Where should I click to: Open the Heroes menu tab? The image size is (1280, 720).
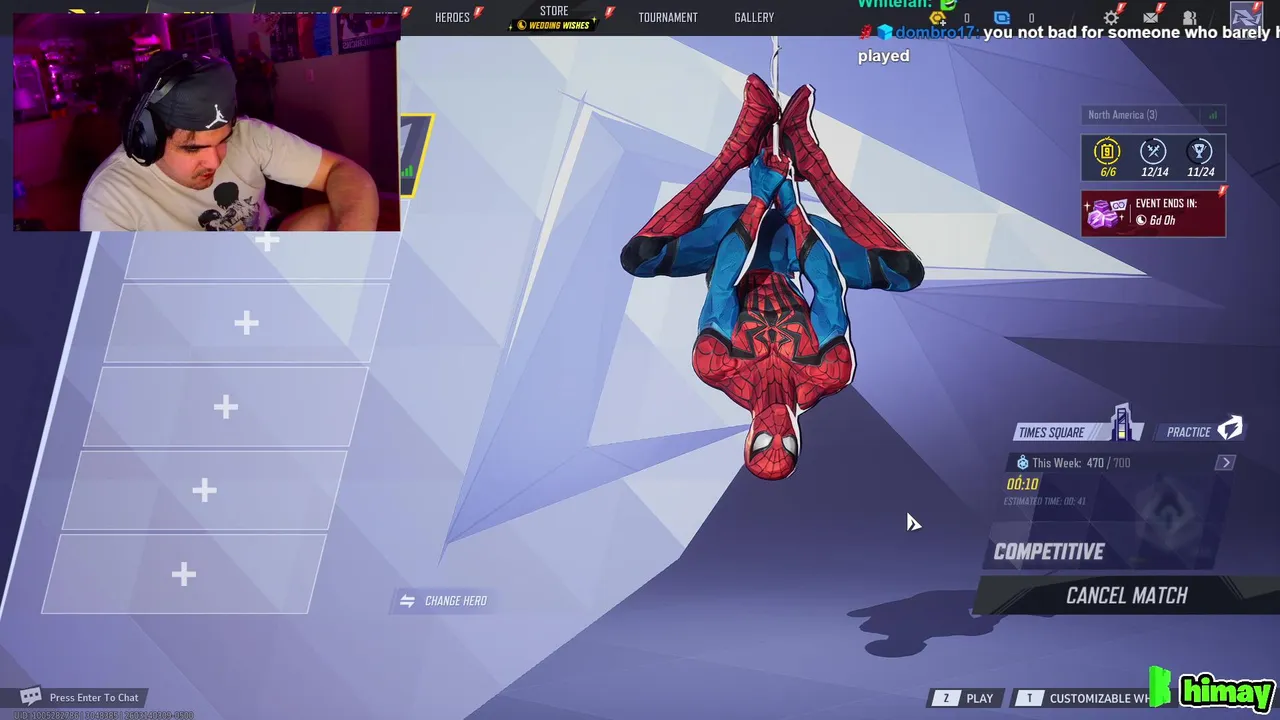452,17
